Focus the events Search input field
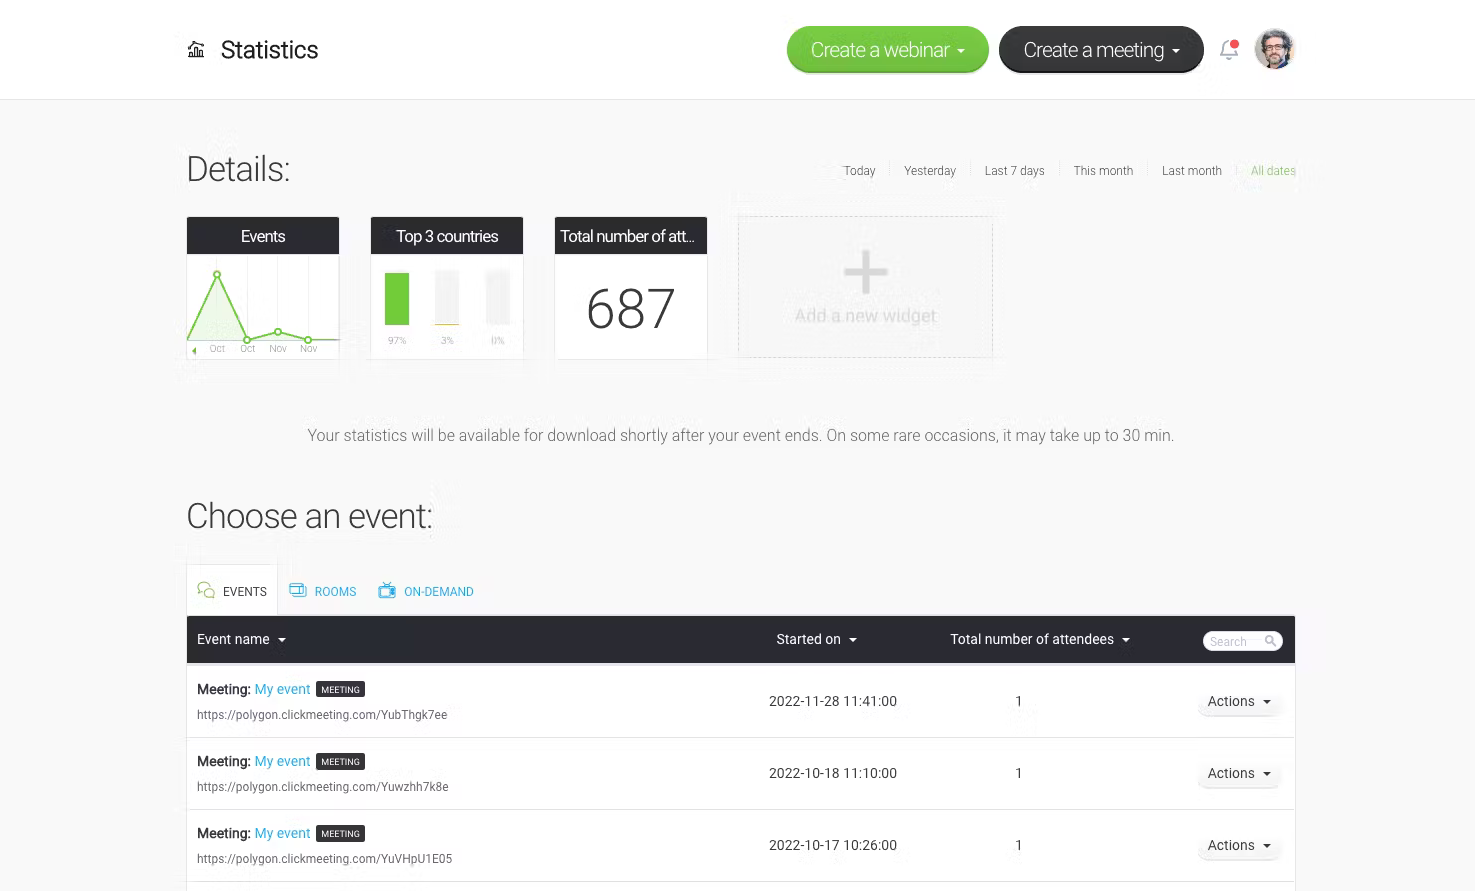The image size is (1475, 891). pyautogui.click(x=1233, y=641)
